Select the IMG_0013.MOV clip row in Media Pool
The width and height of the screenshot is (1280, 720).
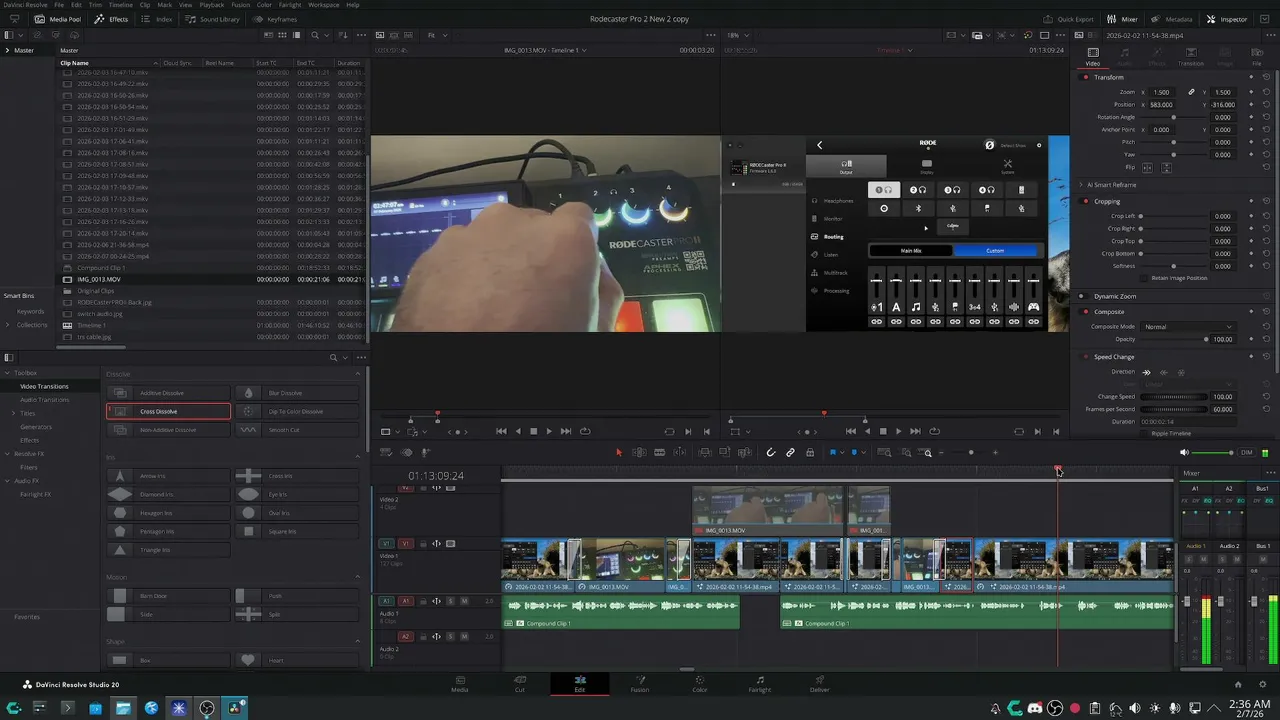click(212, 279)
